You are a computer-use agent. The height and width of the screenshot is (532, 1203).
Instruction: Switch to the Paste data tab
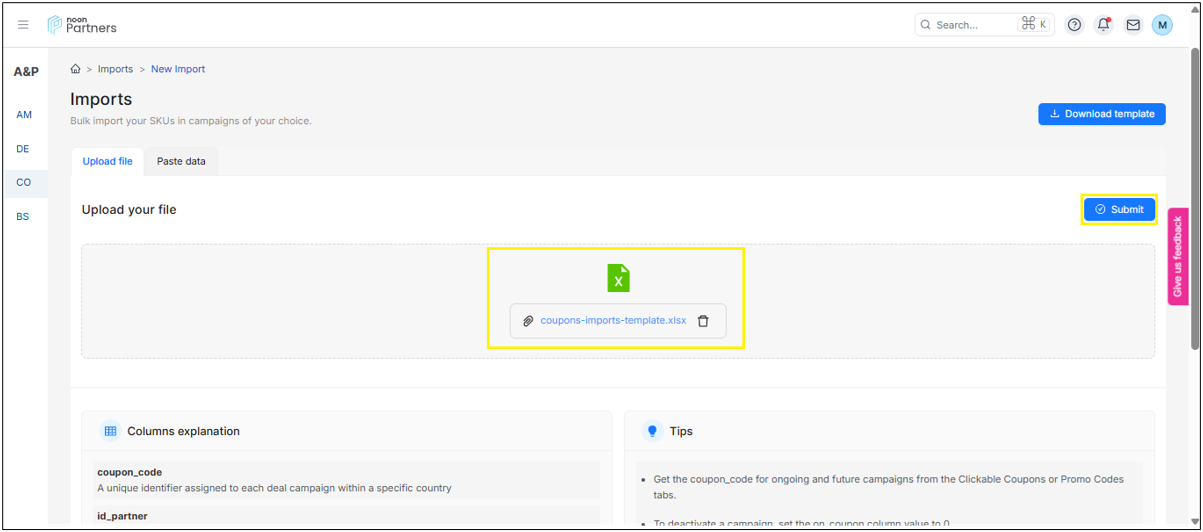coord(181,161)
